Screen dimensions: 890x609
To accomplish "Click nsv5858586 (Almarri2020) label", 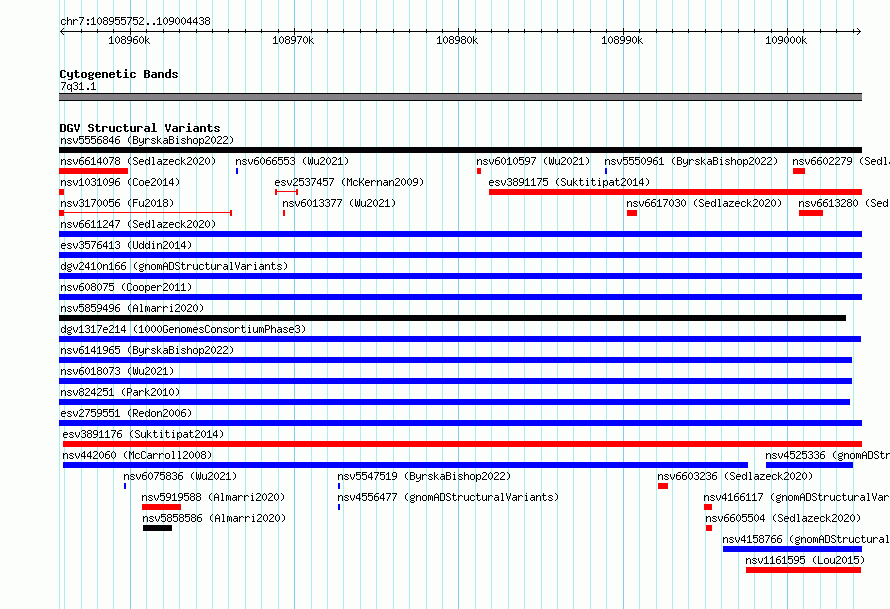I will [x=214, y=518].
